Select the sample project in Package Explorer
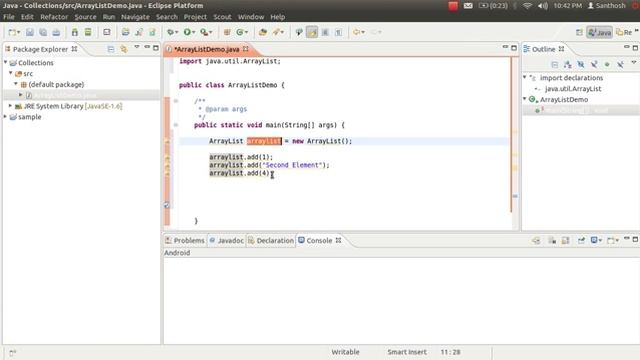 [x=29, y=117]
